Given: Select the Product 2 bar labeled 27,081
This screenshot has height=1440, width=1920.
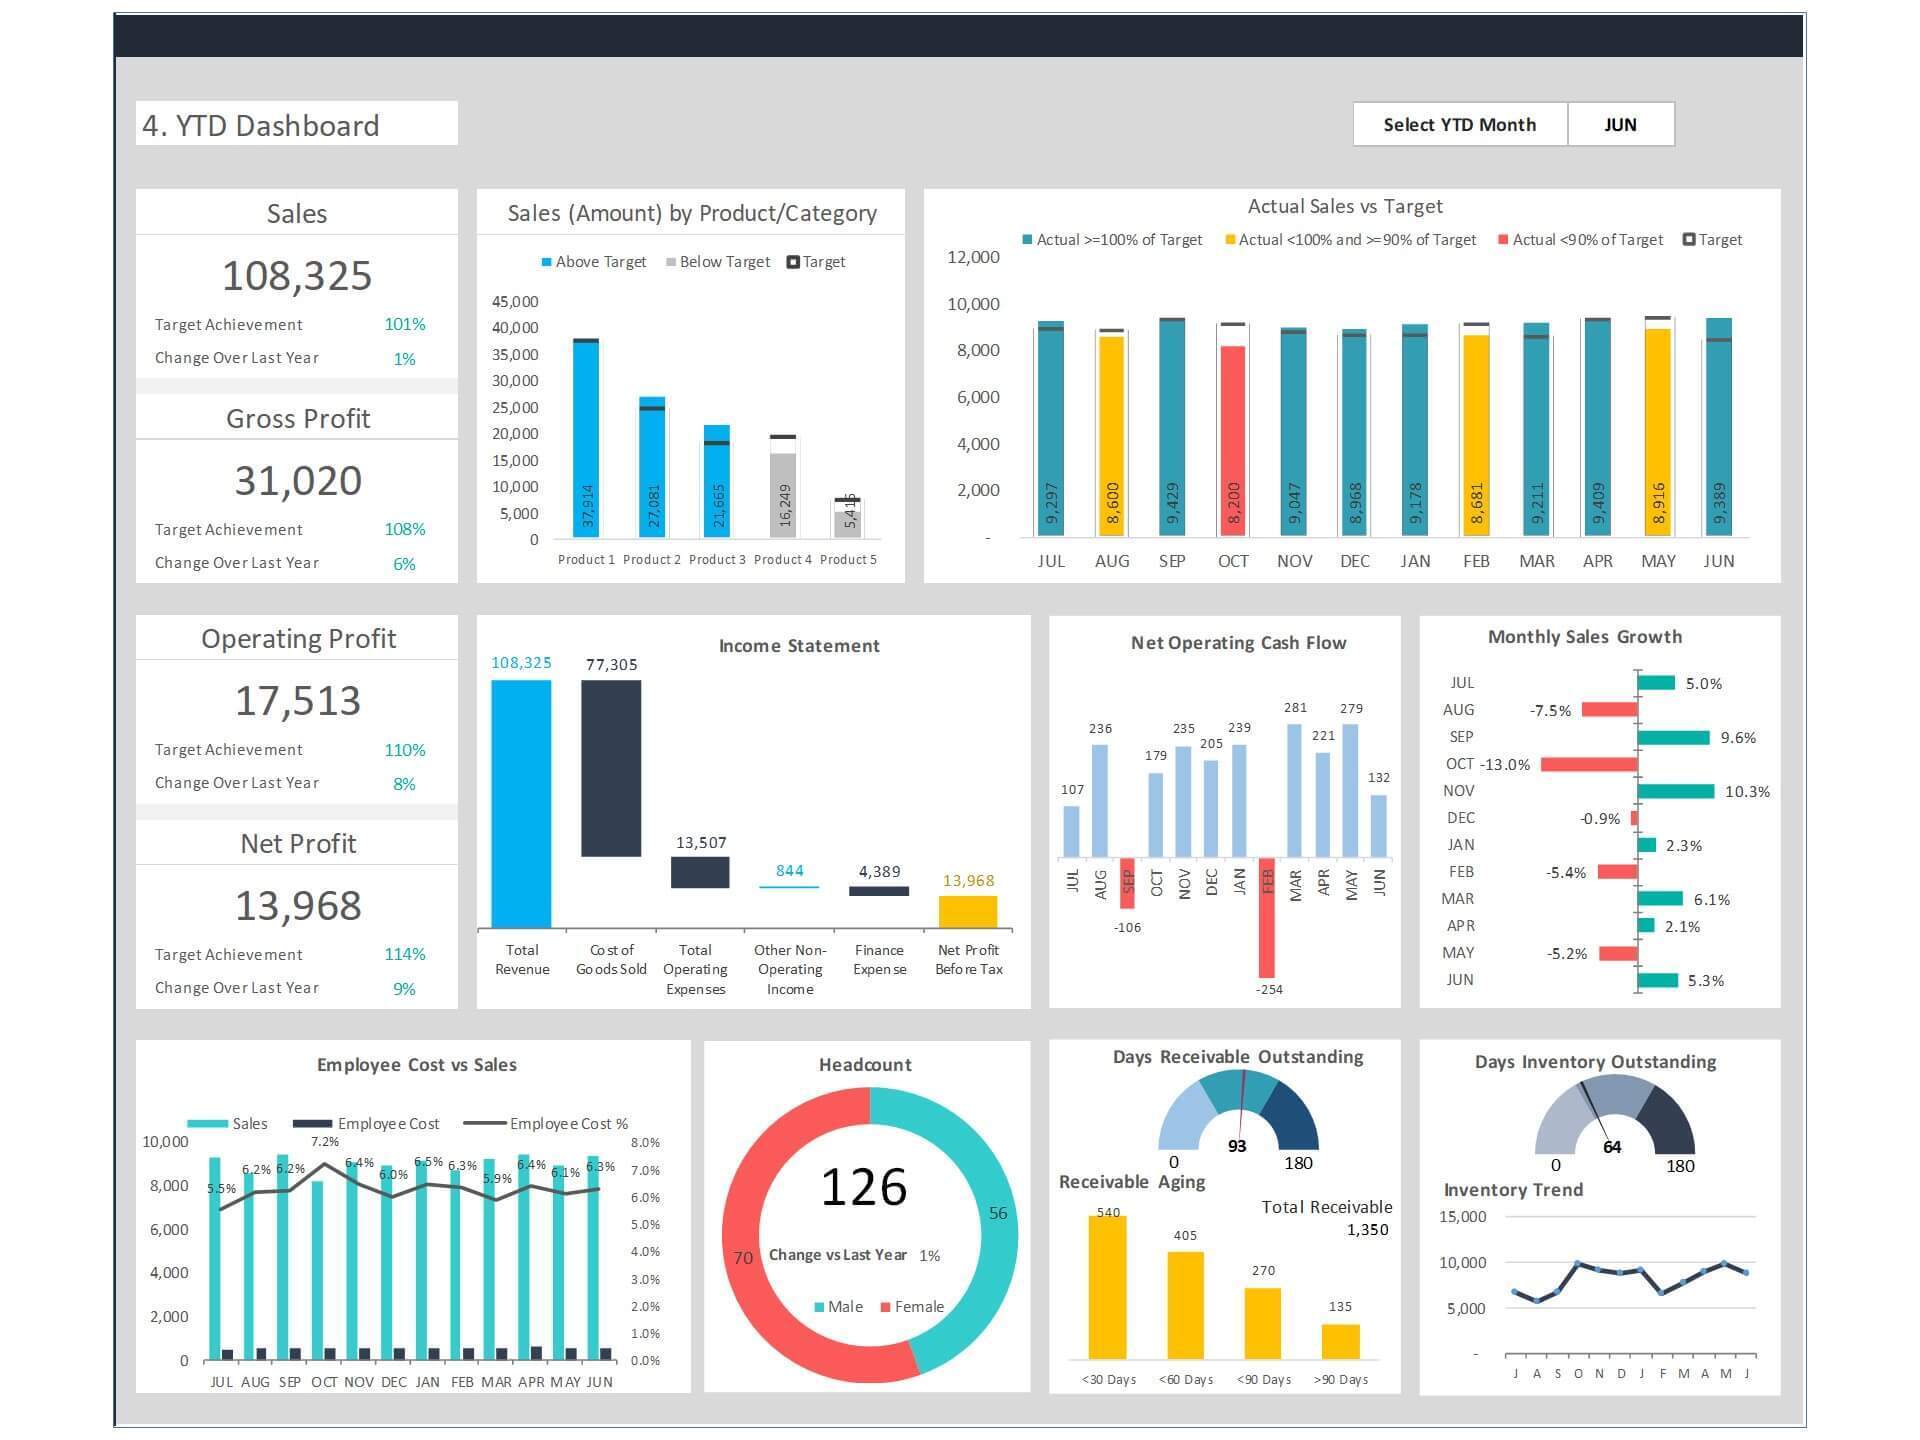Looking at the screenshot, I should pyautogui.click(x=652, y=467).
